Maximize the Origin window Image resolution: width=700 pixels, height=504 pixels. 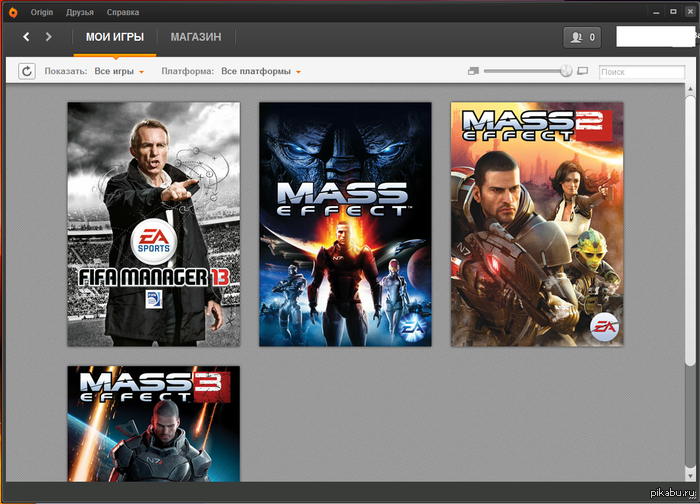click(x=673, y=12)
